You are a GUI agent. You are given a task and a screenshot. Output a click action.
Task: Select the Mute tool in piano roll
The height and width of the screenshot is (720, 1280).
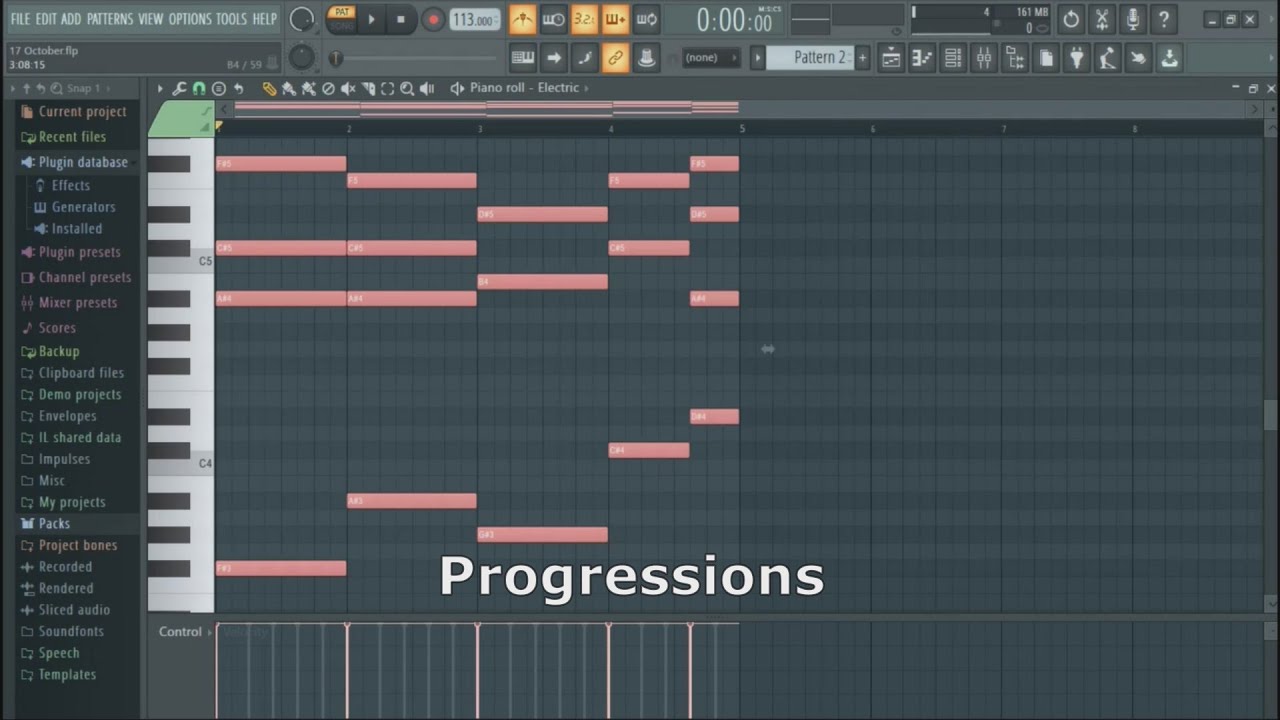348,88
